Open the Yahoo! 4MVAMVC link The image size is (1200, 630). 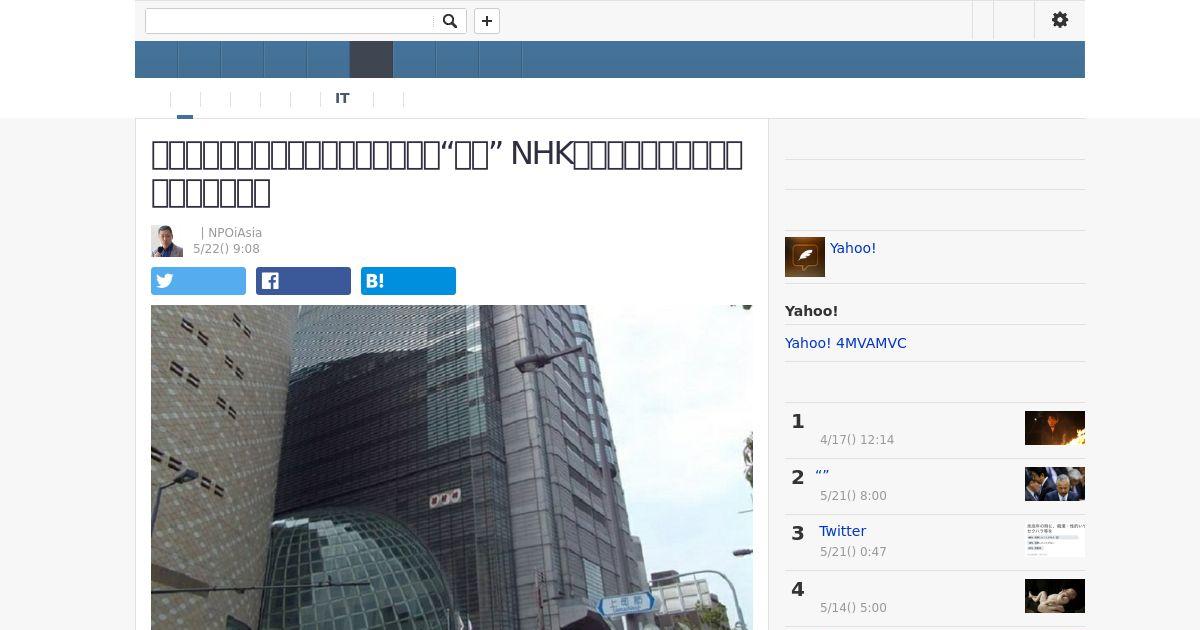click(846, 343)
